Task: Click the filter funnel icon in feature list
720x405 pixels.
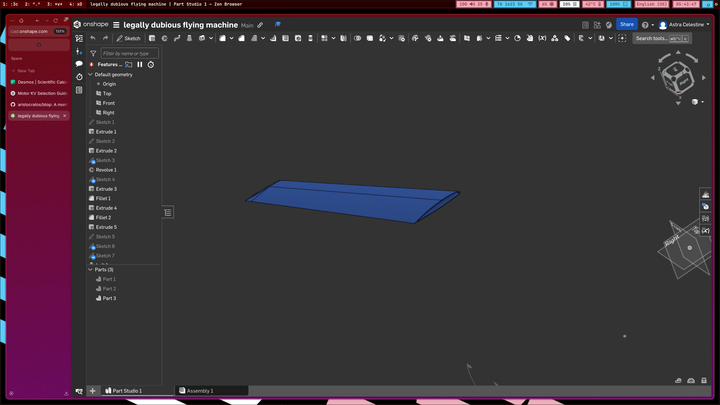Action: tap(93, 53)
